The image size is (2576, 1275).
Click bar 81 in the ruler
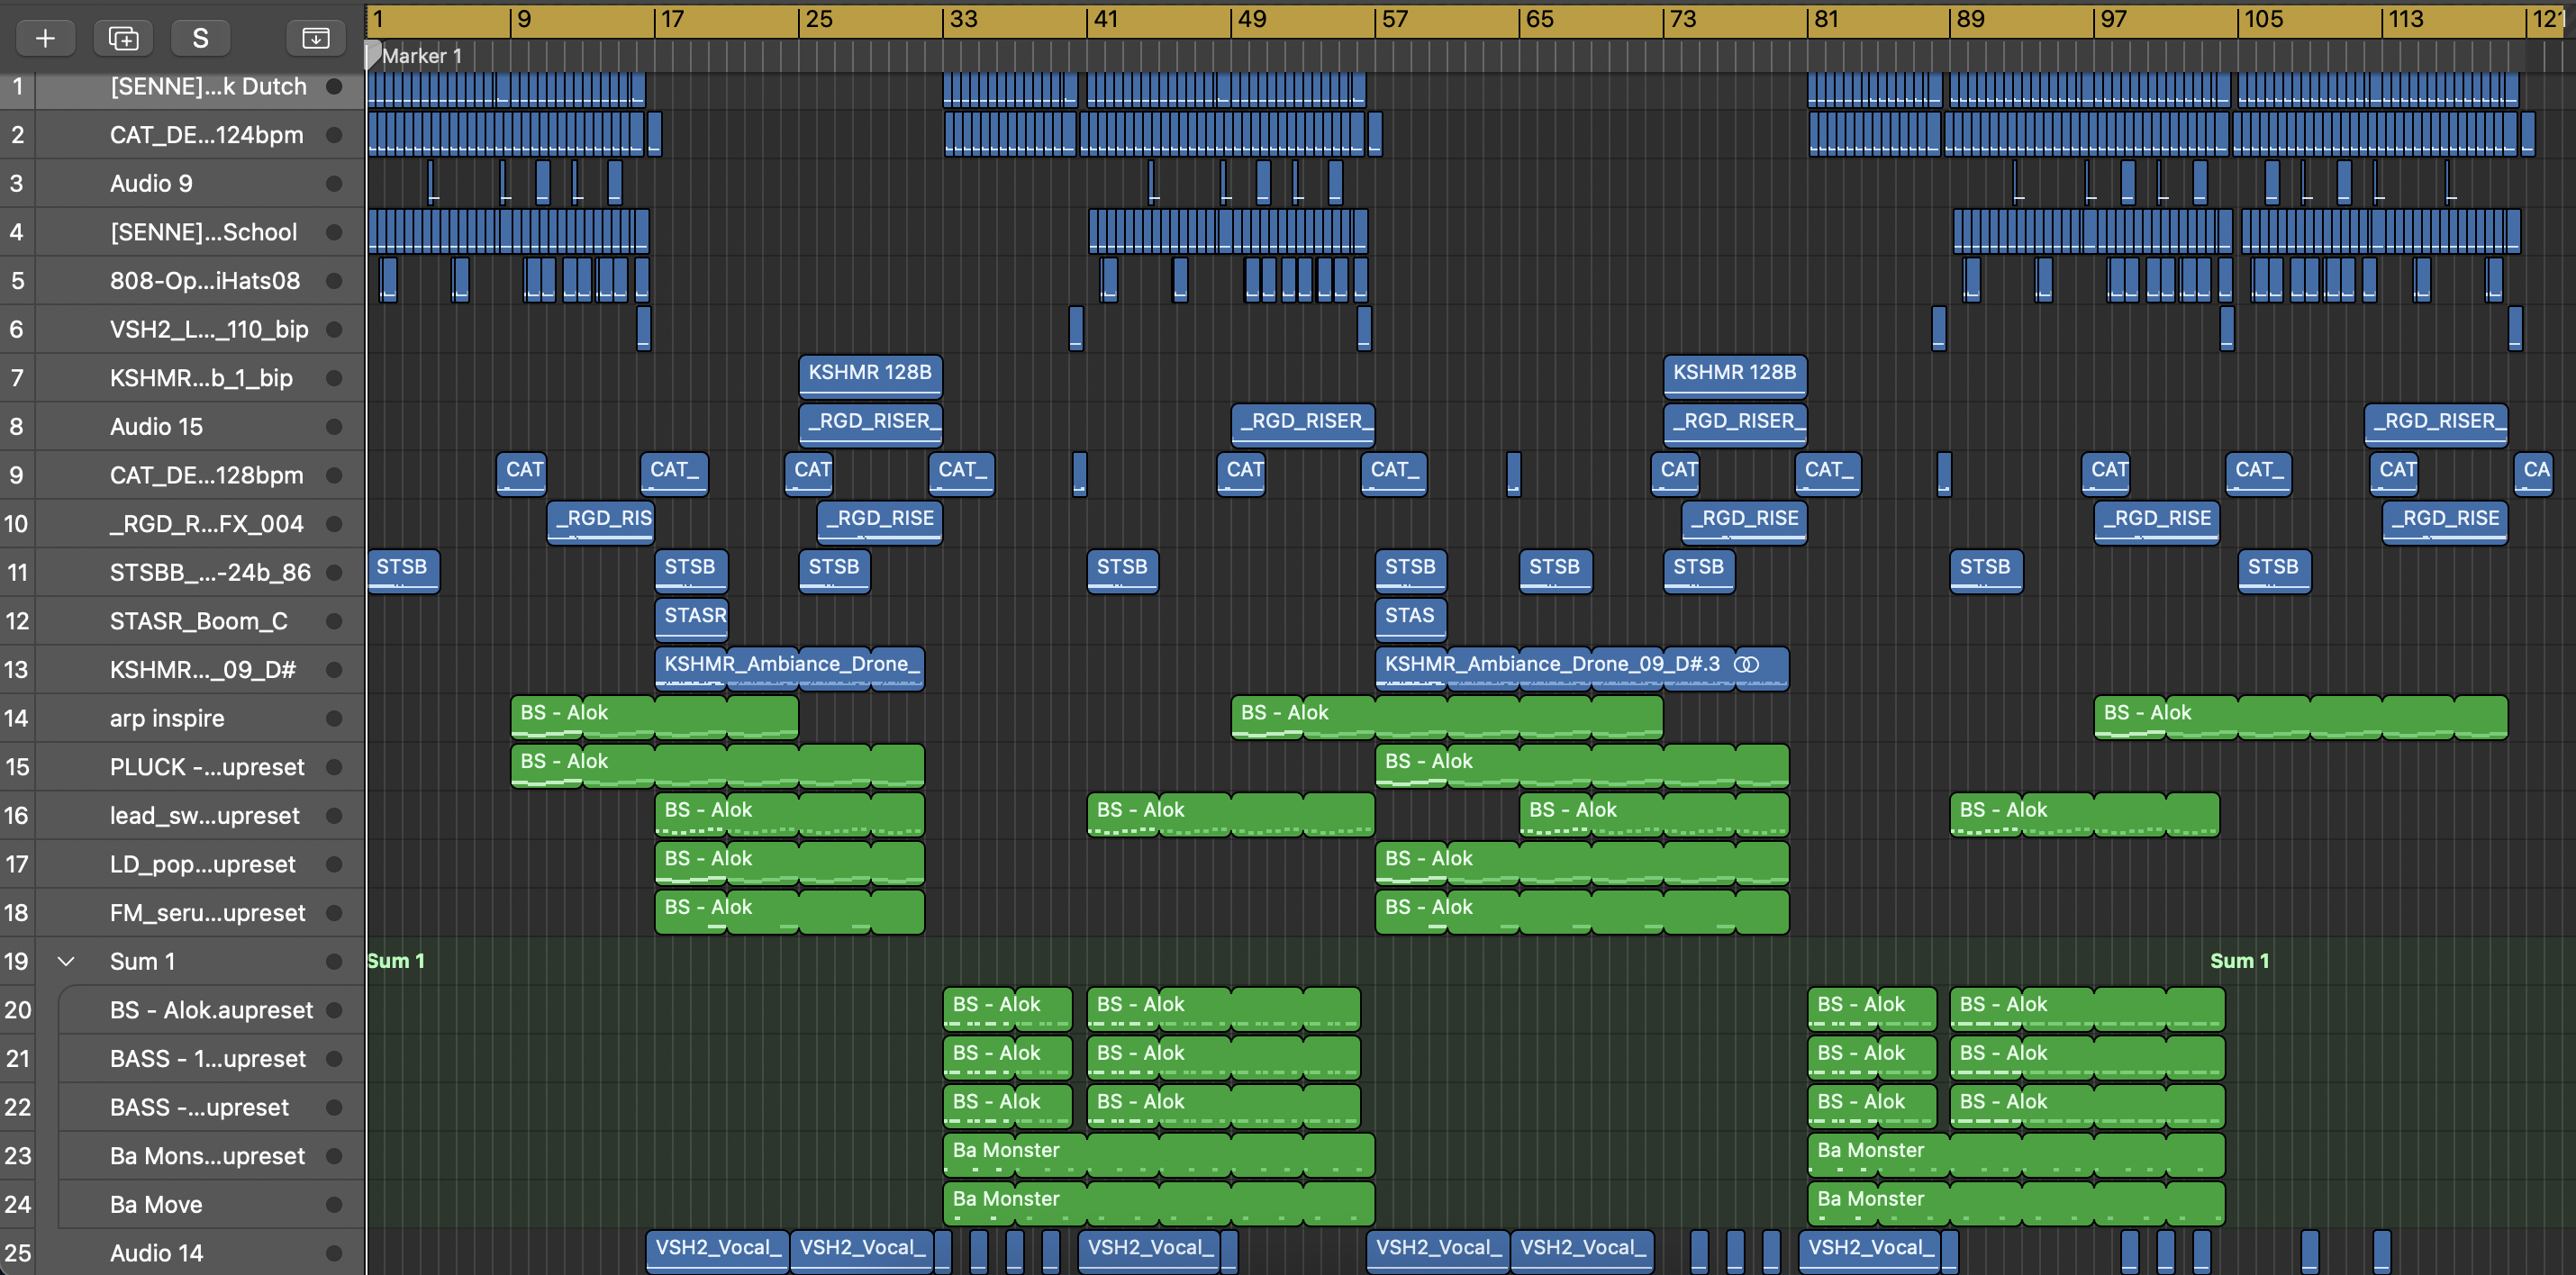point(1826,19)
